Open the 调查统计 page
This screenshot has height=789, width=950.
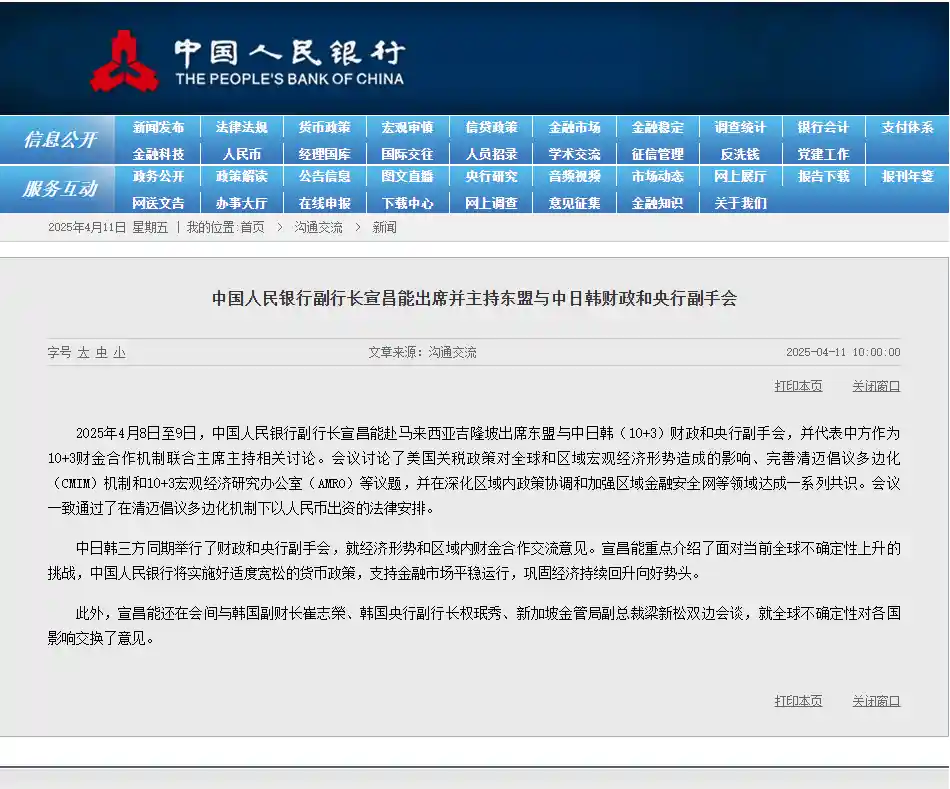pos(741,127)
